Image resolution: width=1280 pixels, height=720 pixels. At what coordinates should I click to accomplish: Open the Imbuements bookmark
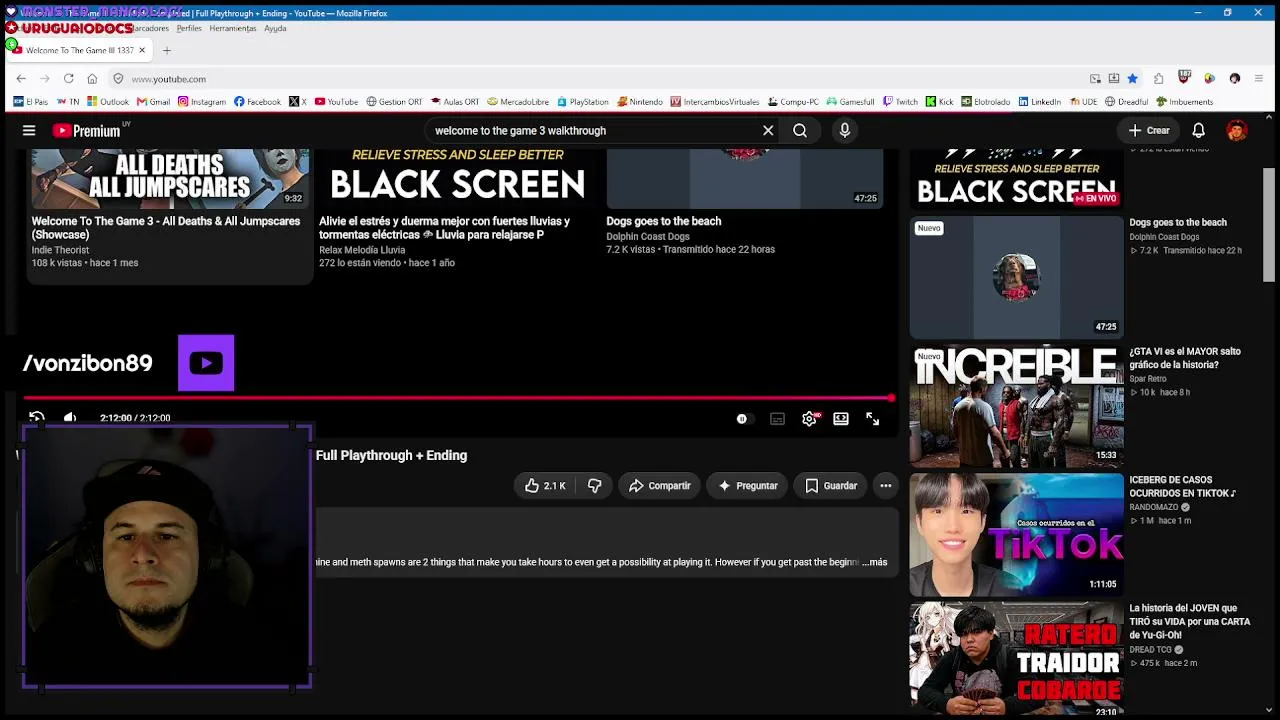click(1185, 102)
